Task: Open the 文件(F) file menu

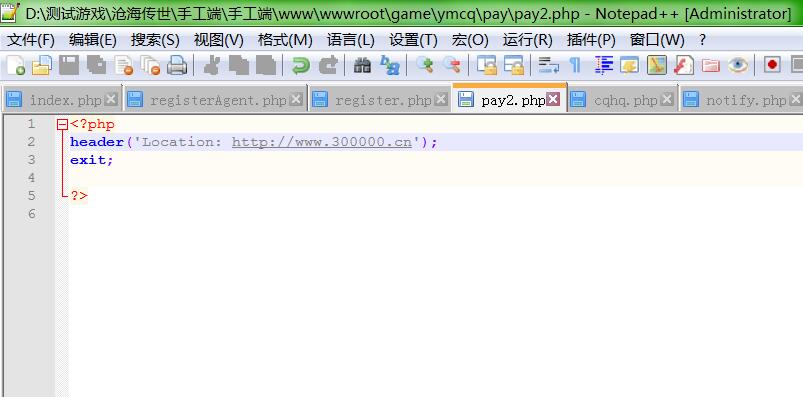Action: [x=30, y=39]
